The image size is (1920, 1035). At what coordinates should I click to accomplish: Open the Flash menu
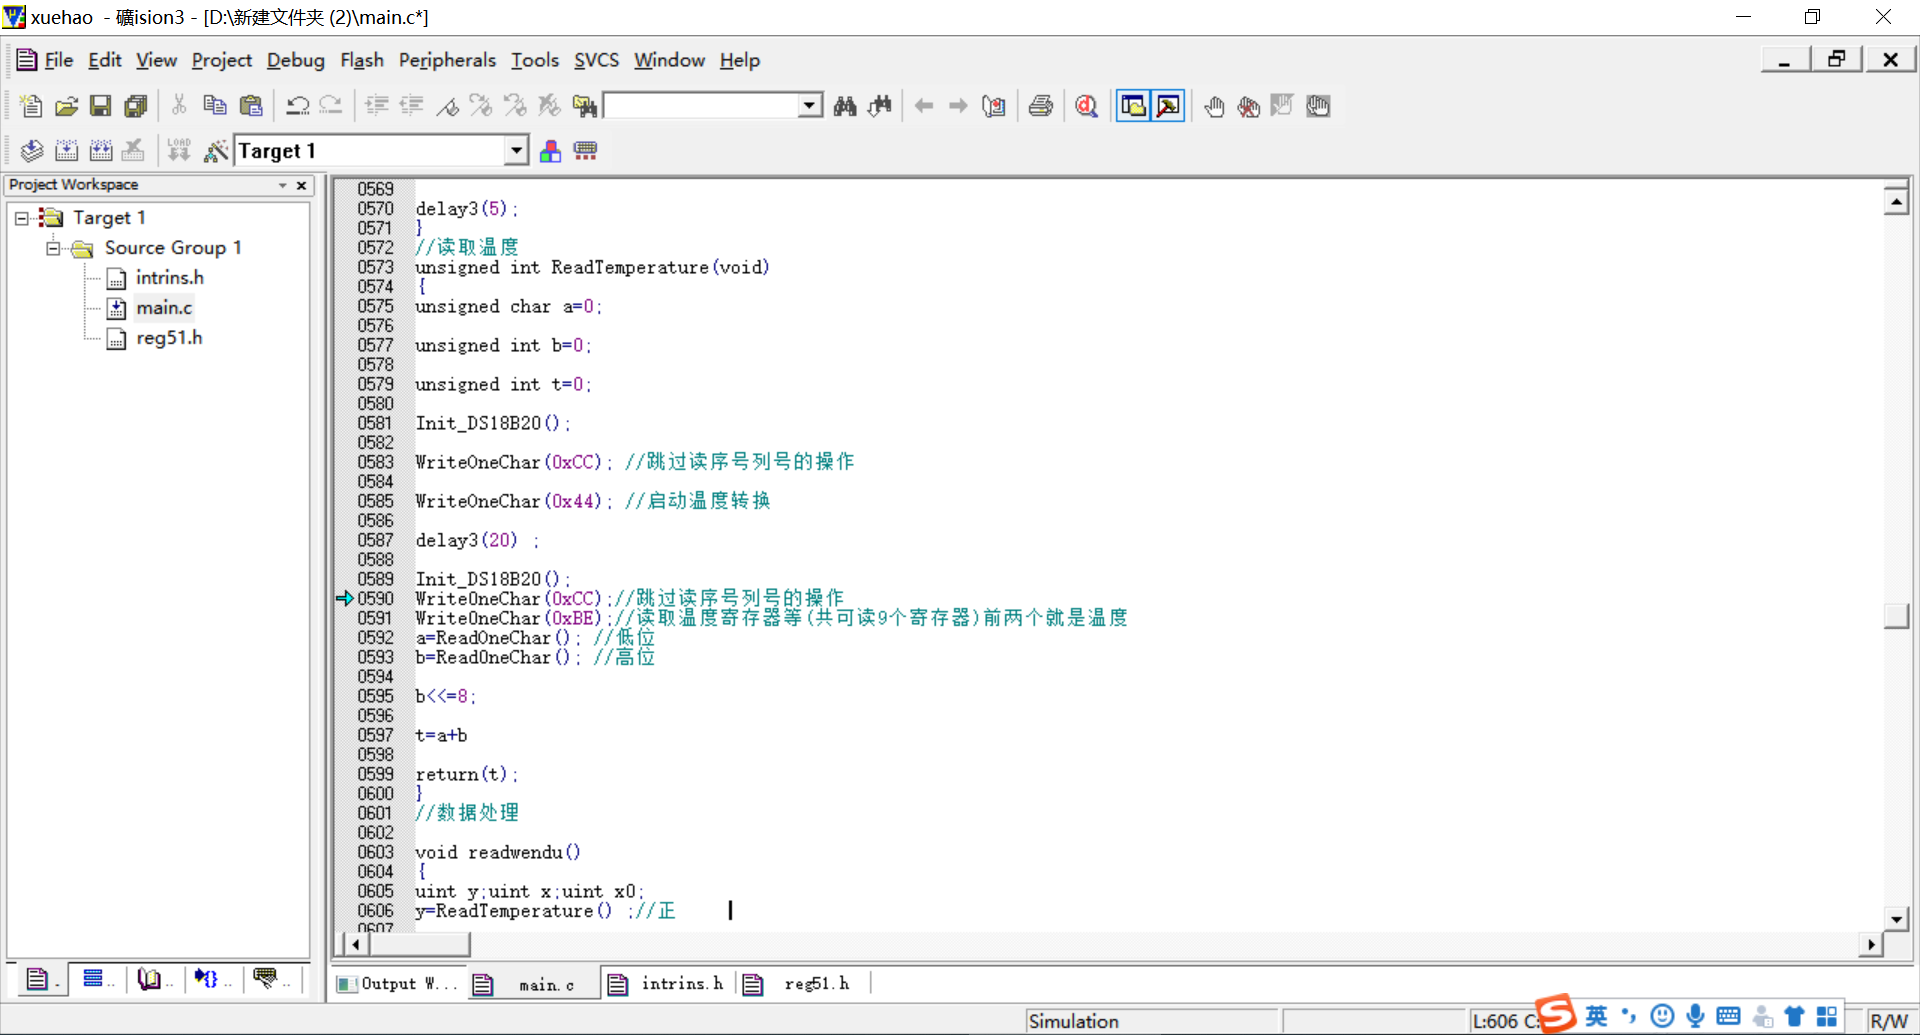pyautogui.click(x=362, y=61)
